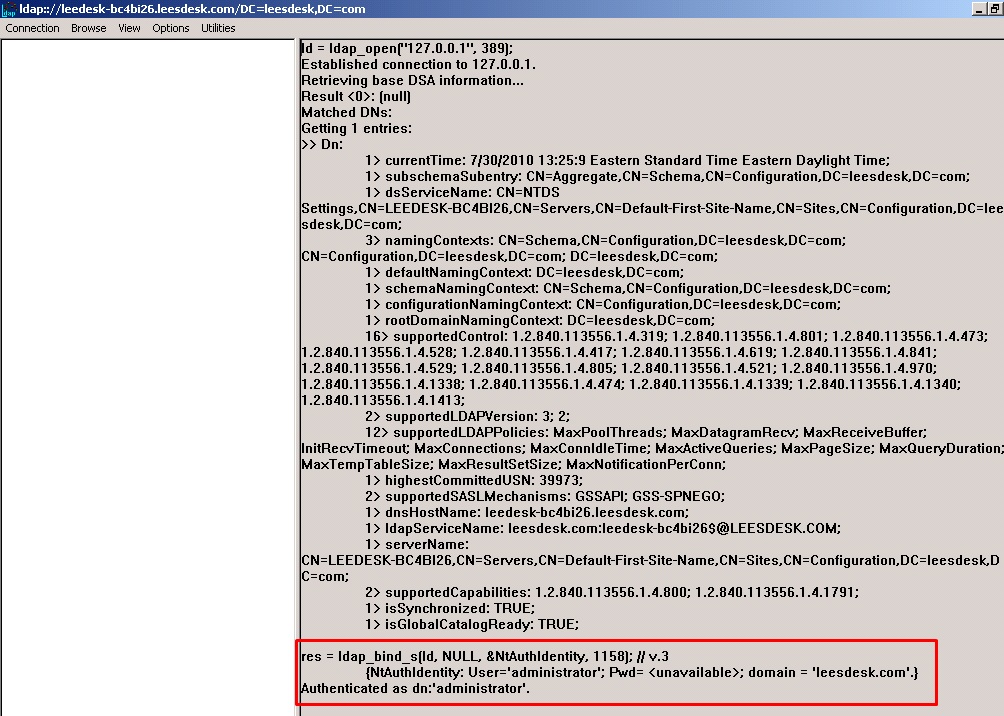
Task: Click the dsServiceName attribute line
Action: pyautogui.click(x=462, y=192)
